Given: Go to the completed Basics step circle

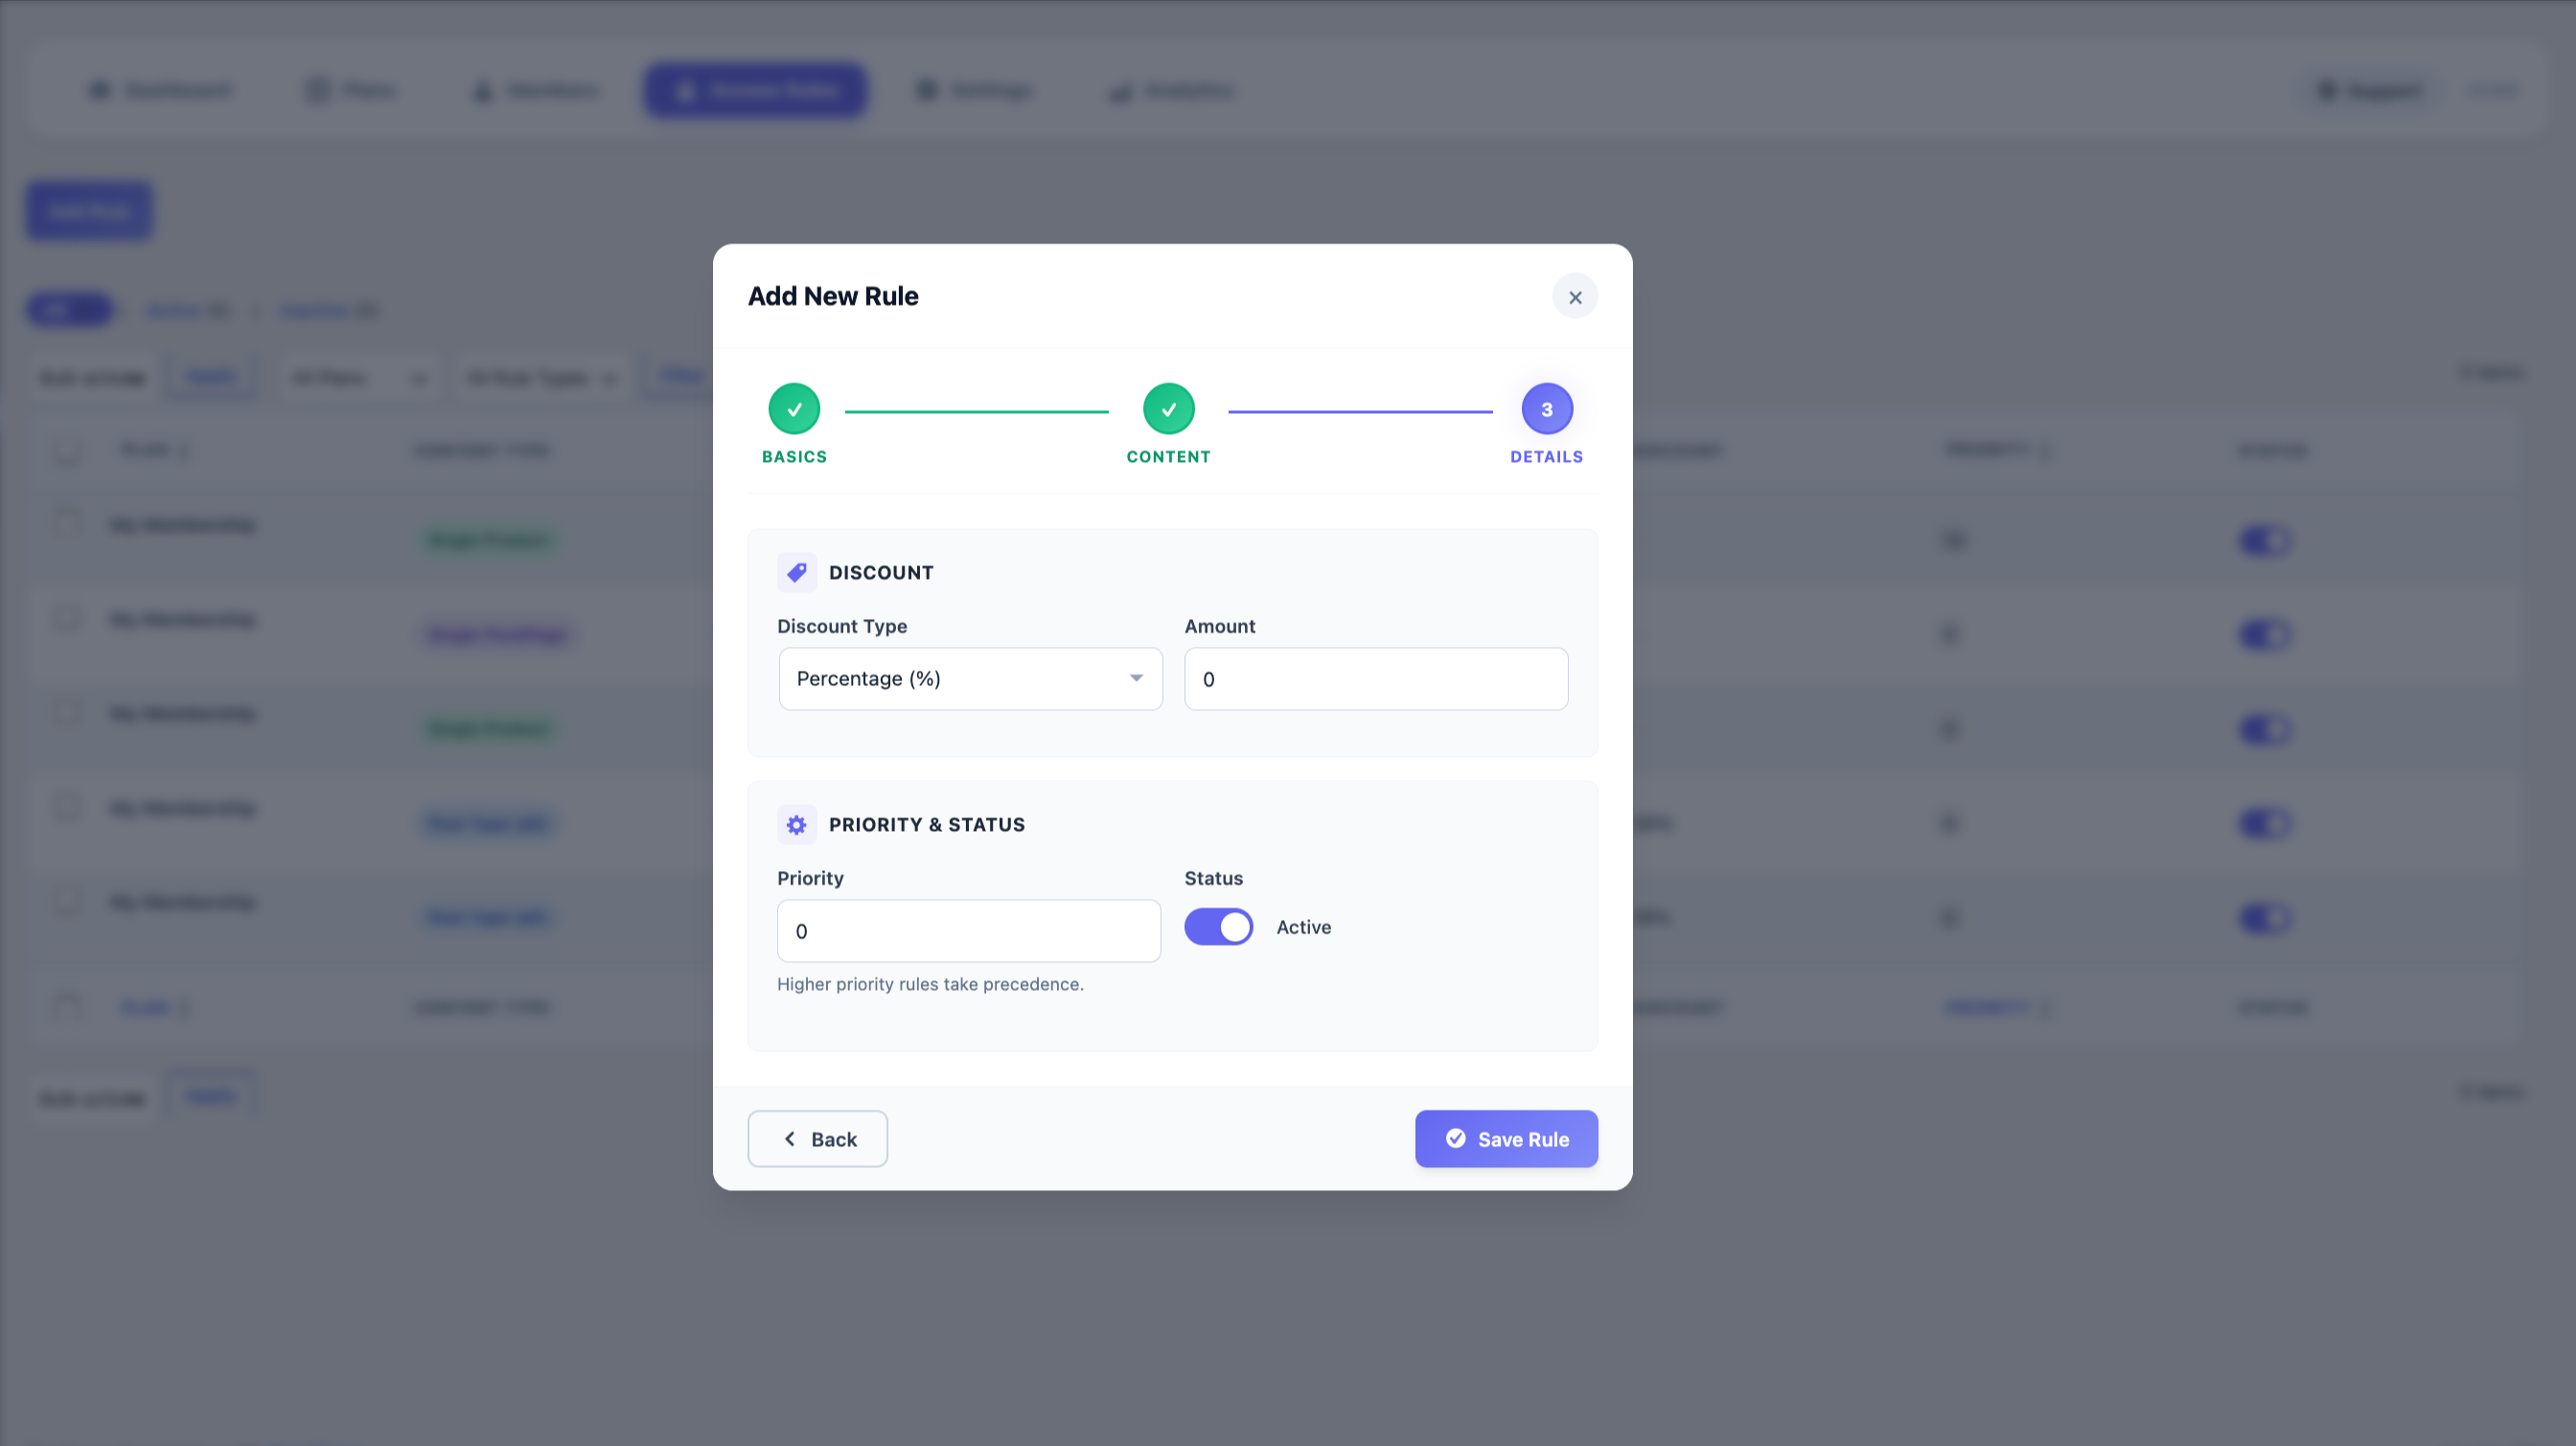Looking at the screenshot, I should (794, 409).
